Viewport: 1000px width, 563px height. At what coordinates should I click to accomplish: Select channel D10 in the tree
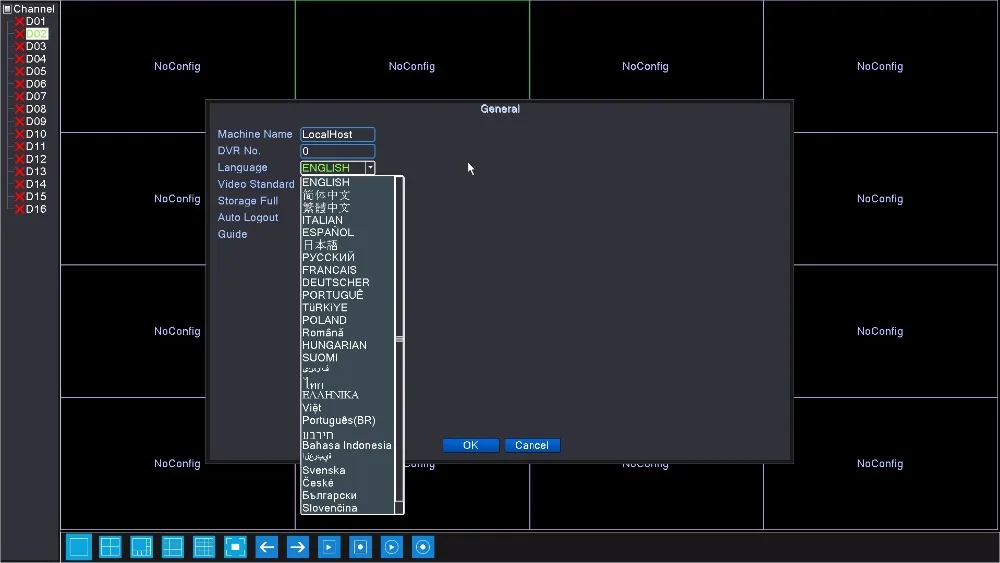(x=36, y=134)
